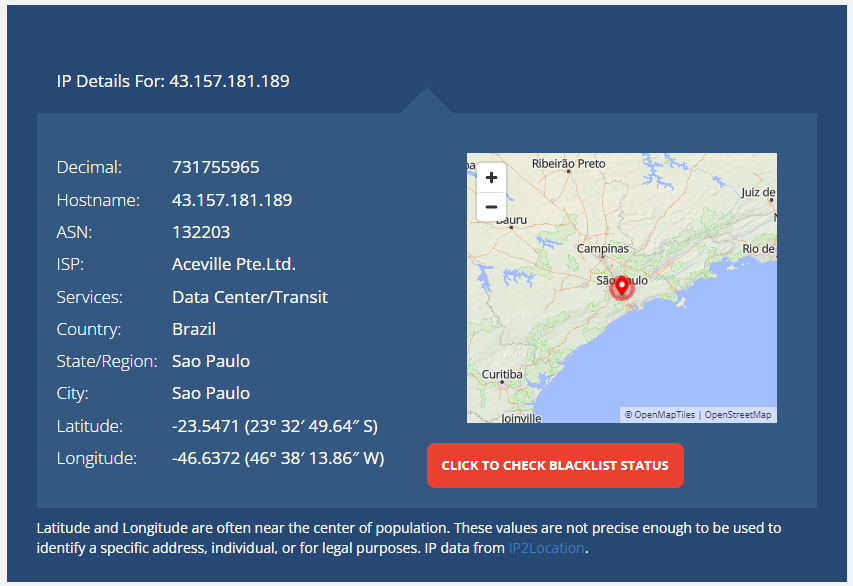The width and height of the screenshot is (853, 586).
Task: Zoom in on the map
Action: pos(491,178)
